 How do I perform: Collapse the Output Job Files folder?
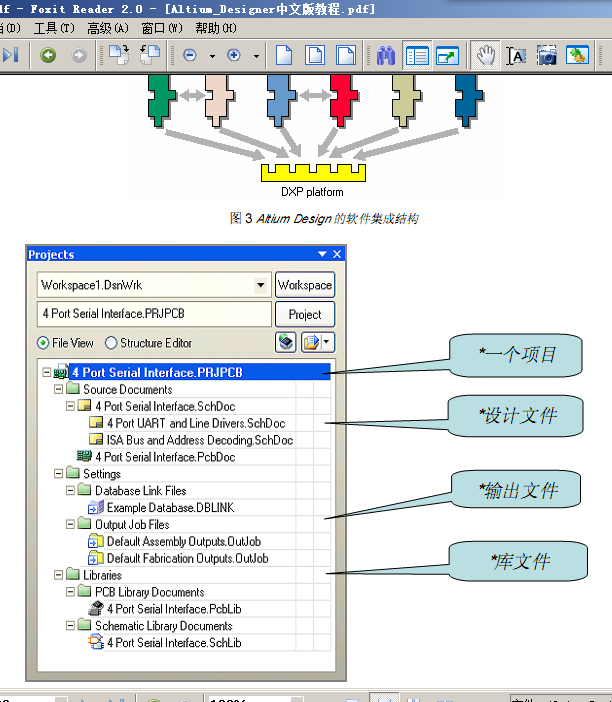pyautogui.click(x=70, y=524)
